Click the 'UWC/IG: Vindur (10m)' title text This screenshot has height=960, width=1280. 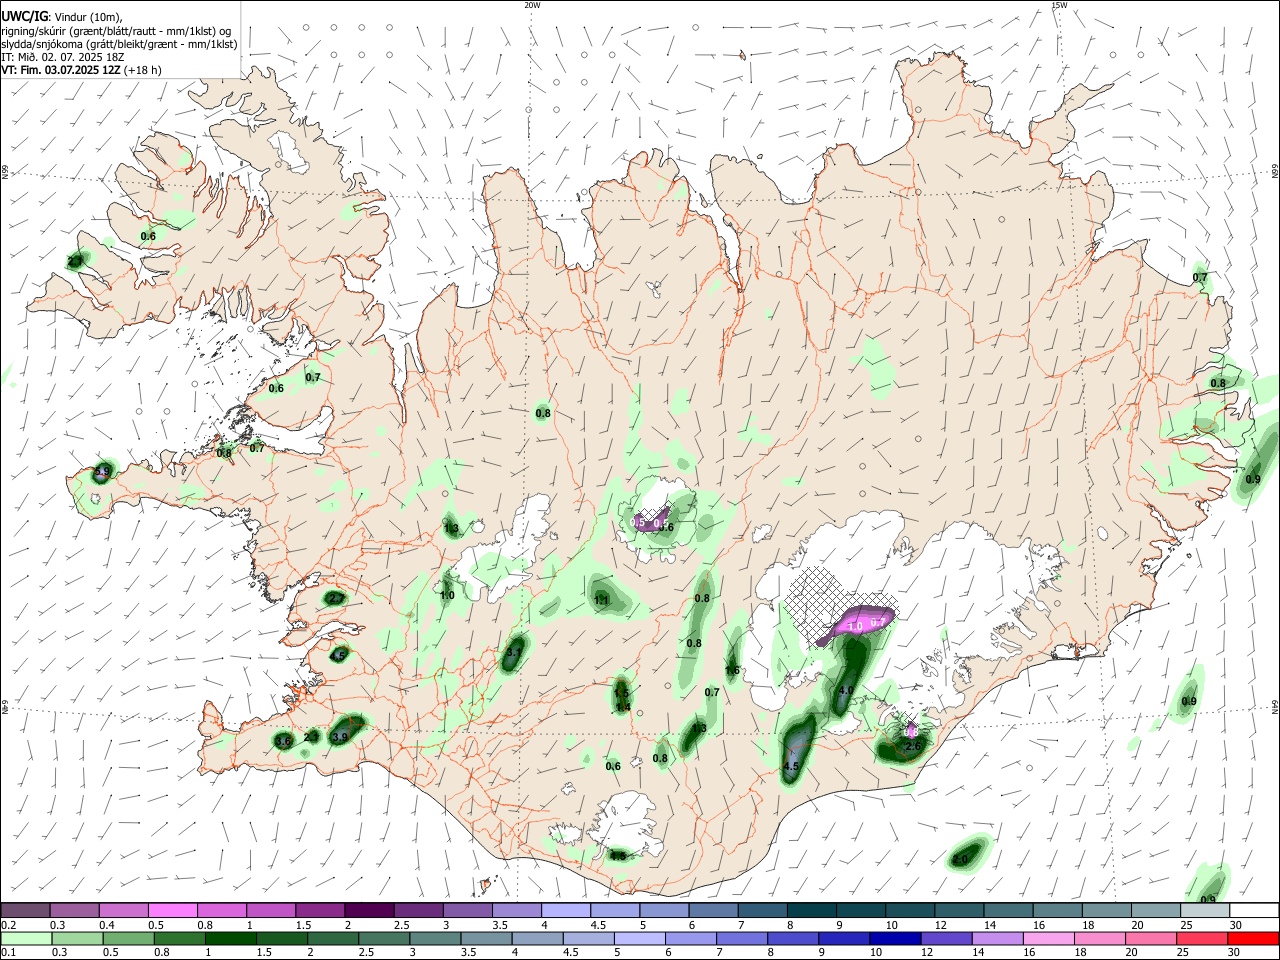click(61, 17)
